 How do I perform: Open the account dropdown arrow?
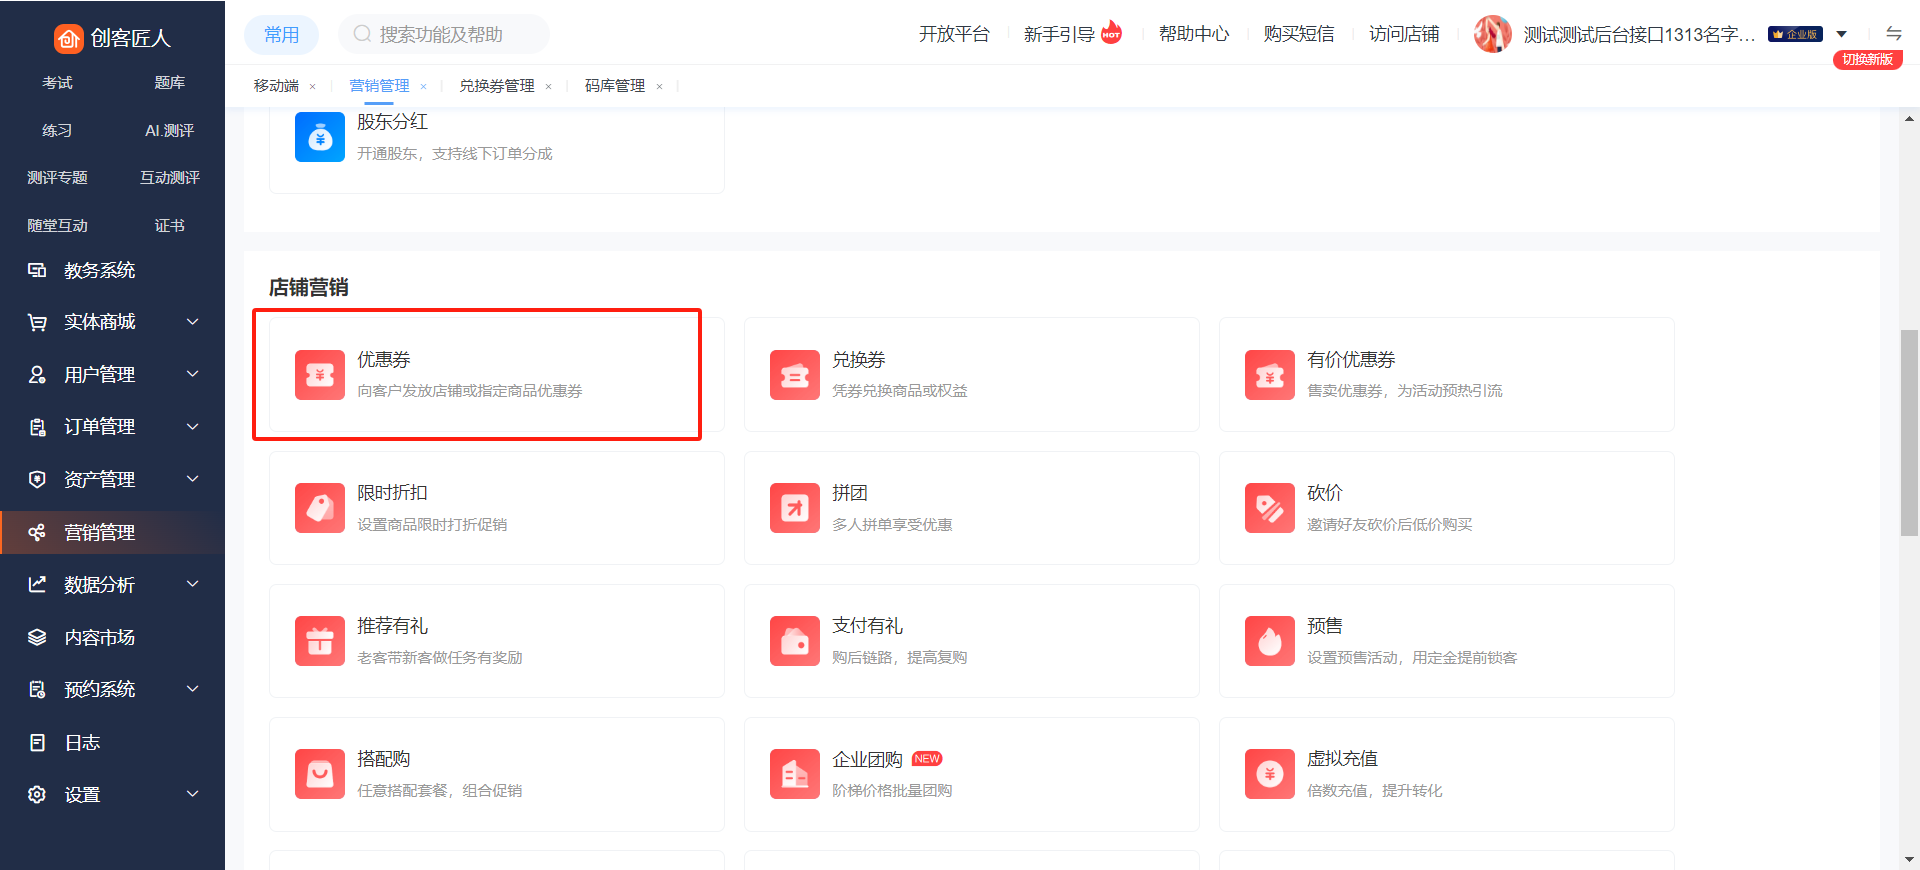1841,34
